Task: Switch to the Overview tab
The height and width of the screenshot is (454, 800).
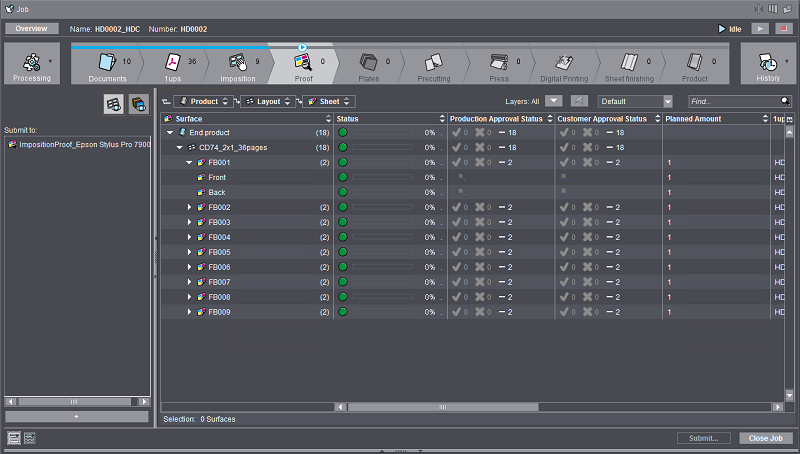Action: click(32, 29)
